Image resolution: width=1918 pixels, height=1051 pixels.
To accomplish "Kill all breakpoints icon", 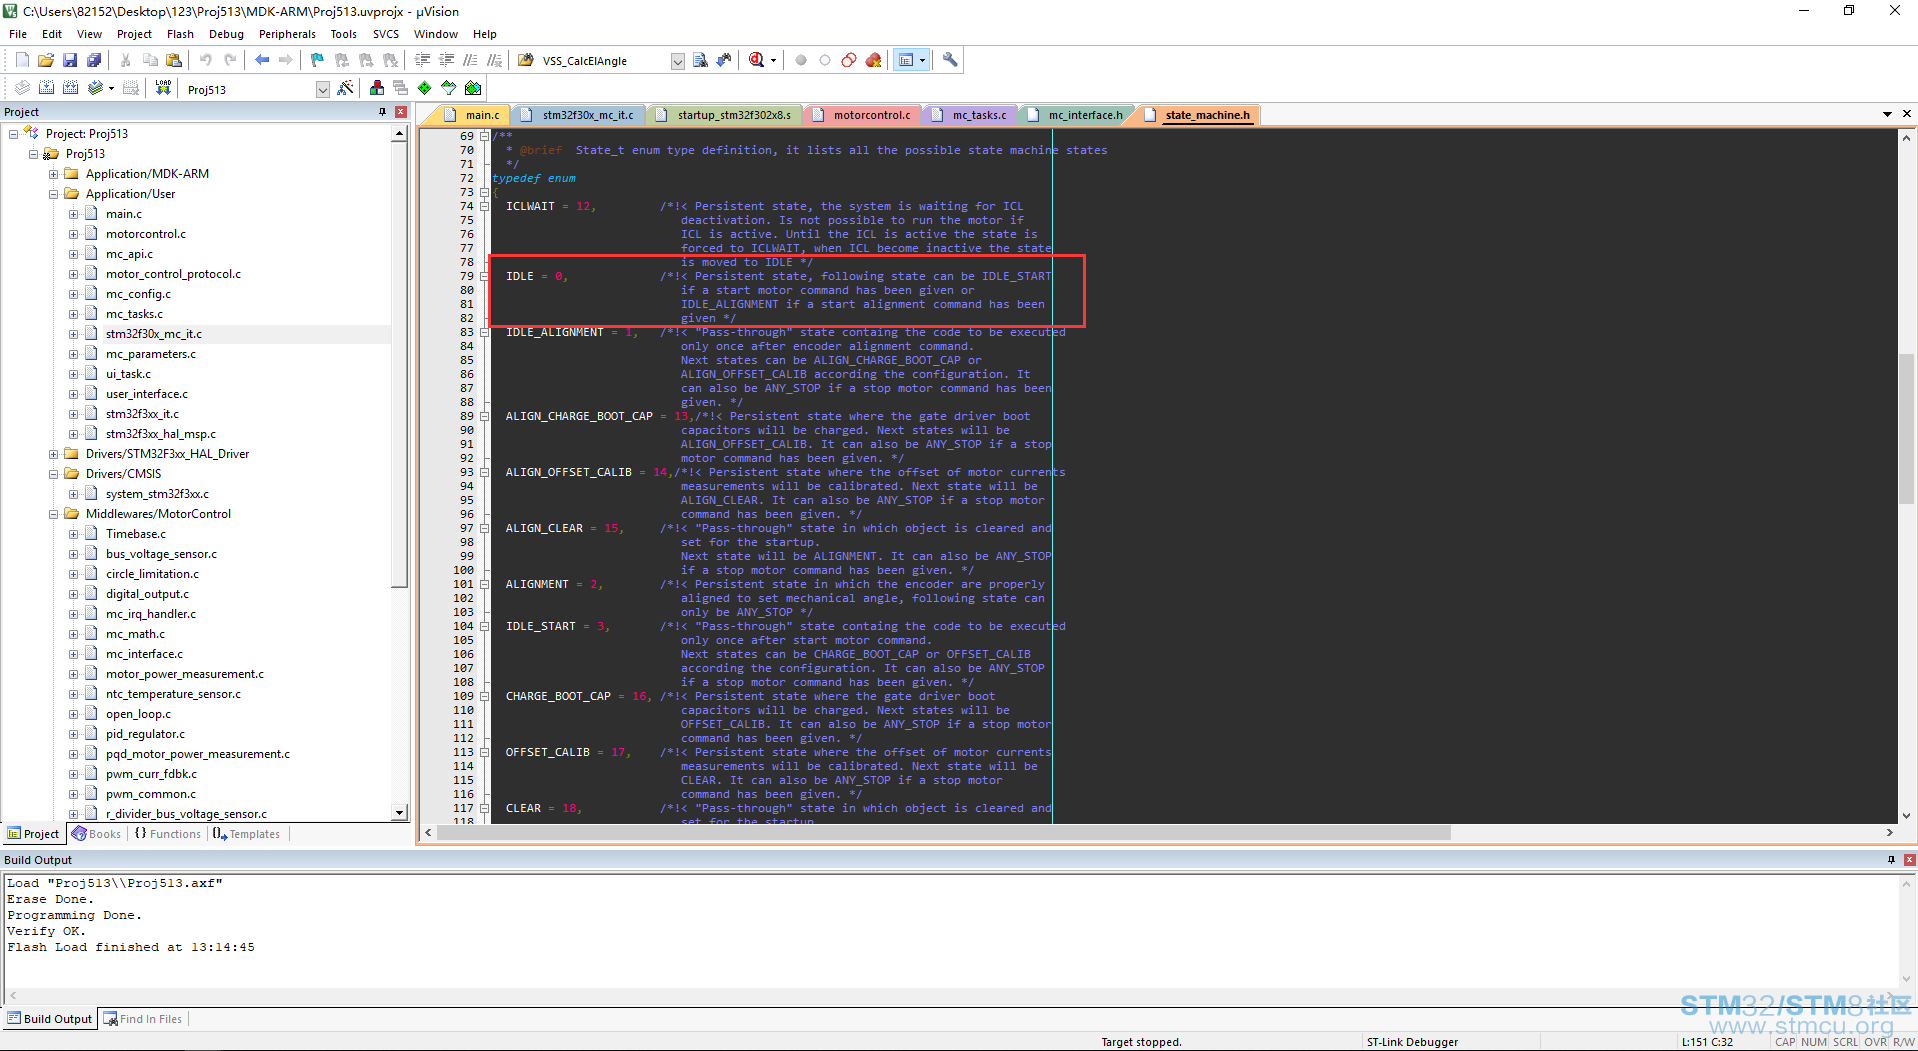I will (873, 60).
